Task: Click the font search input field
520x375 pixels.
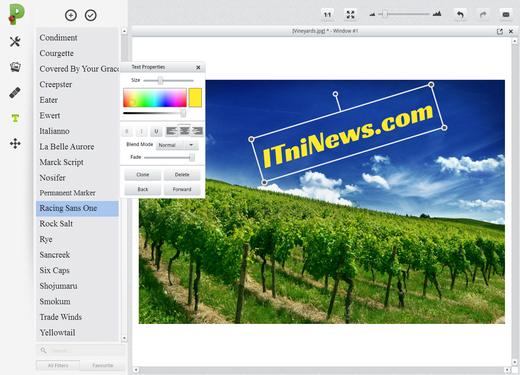Action: pos(81,350)
